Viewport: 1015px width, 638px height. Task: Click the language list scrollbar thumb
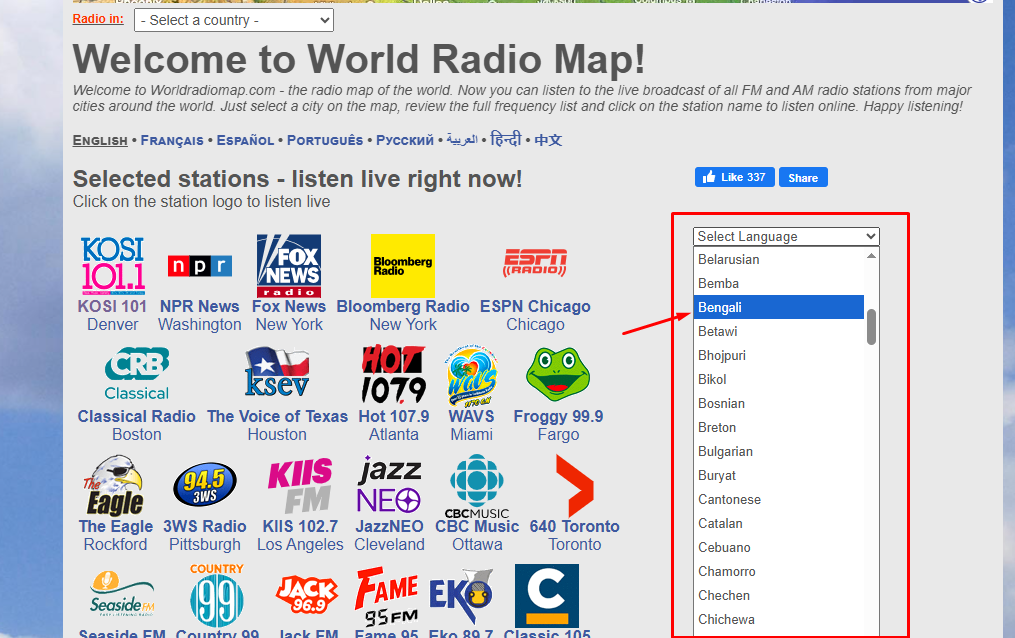(871, 326)
